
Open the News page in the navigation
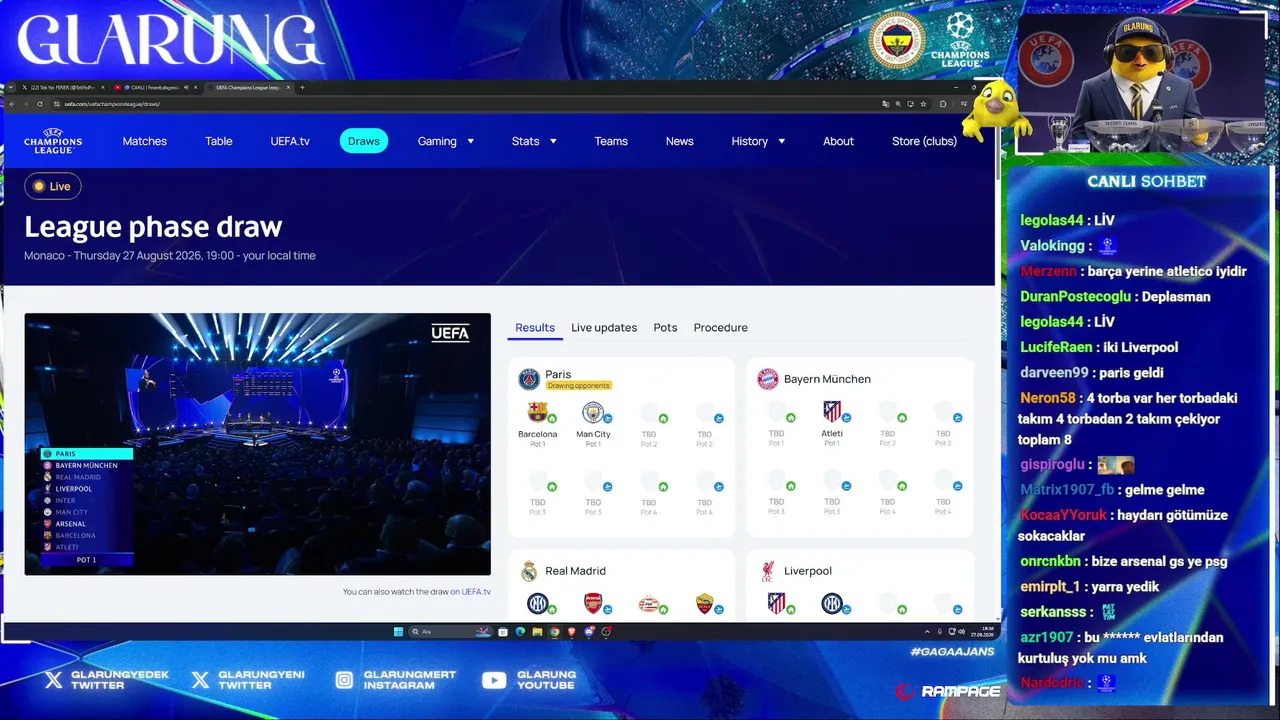[680, 141]
